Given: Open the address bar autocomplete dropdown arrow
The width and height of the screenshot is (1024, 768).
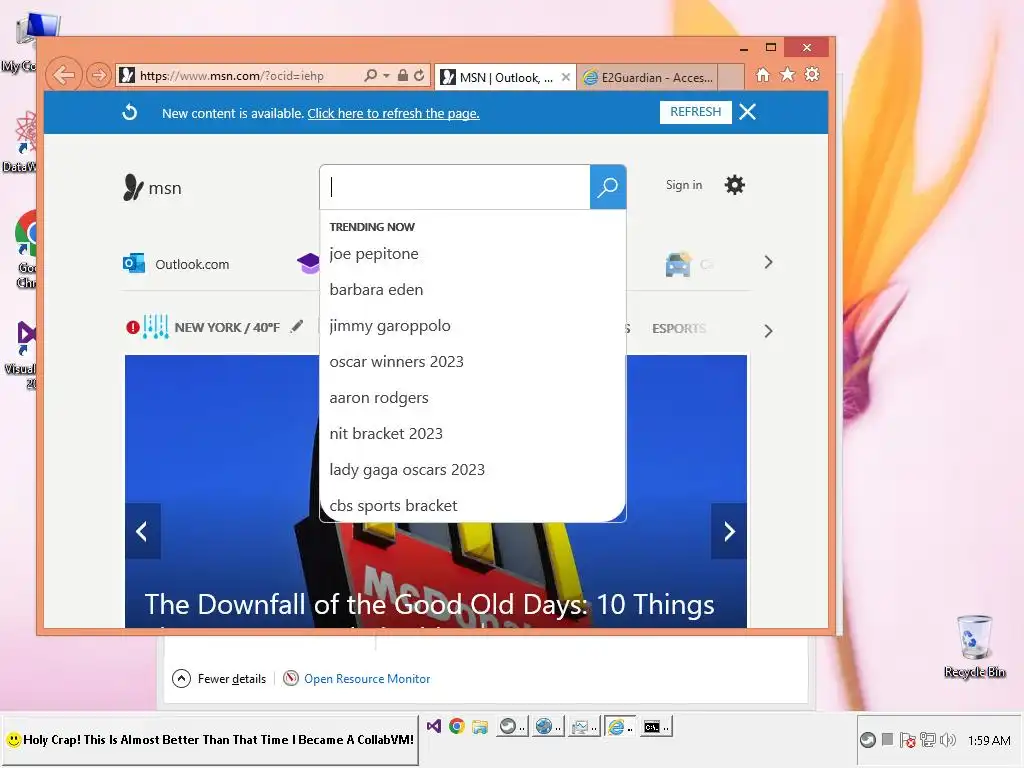Looking at the screenshot, I should click(x=387, y=76).
